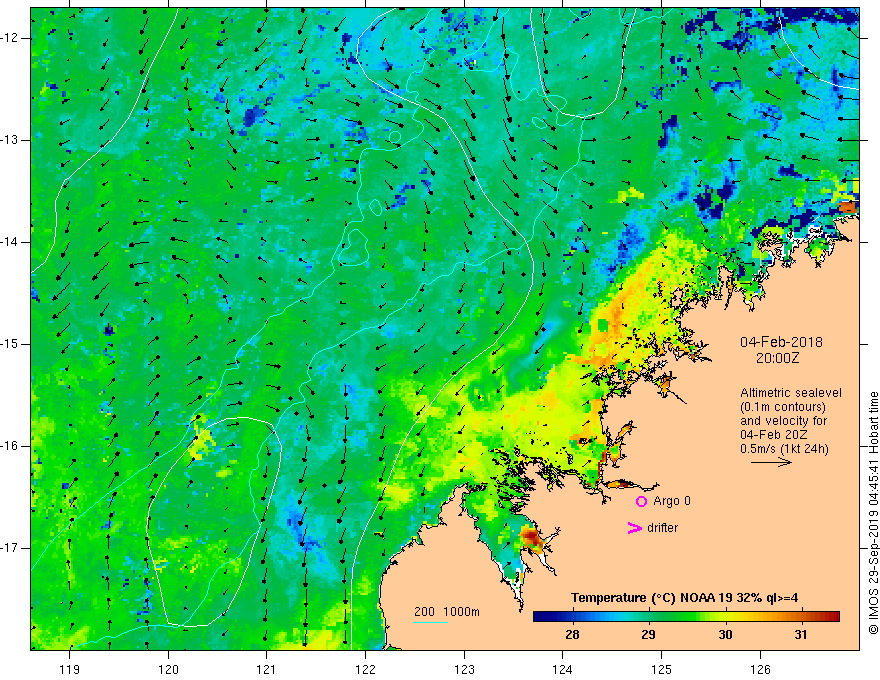Screen dimensions: 880x680
Task: Click the date label 04-Feb-2018
Action: coord(781,342)
